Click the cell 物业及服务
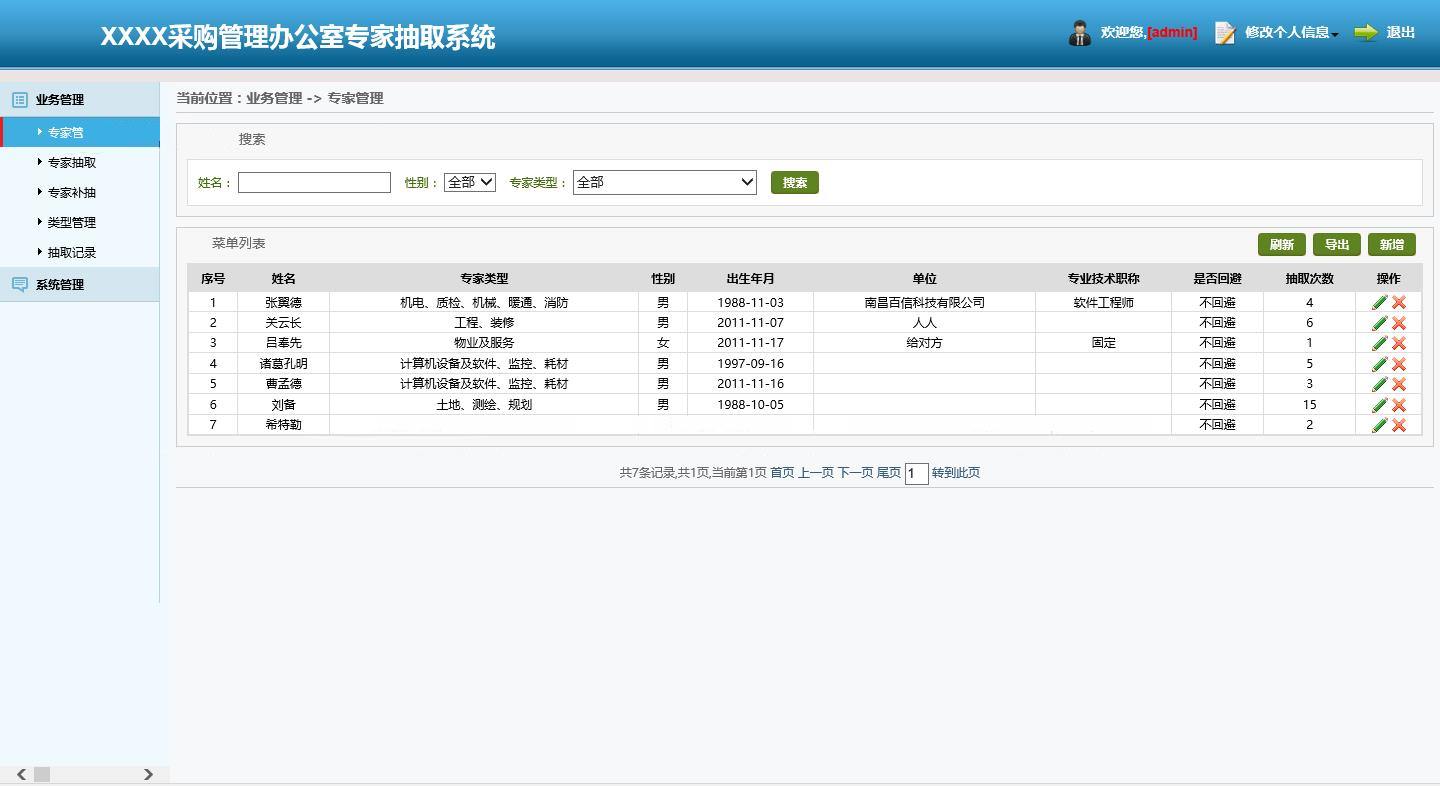 (x=484, y=343)
